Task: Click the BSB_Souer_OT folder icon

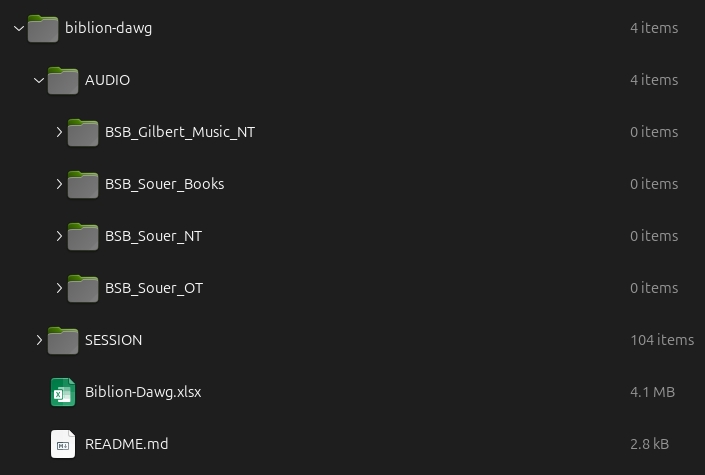Action: (83, 288)
